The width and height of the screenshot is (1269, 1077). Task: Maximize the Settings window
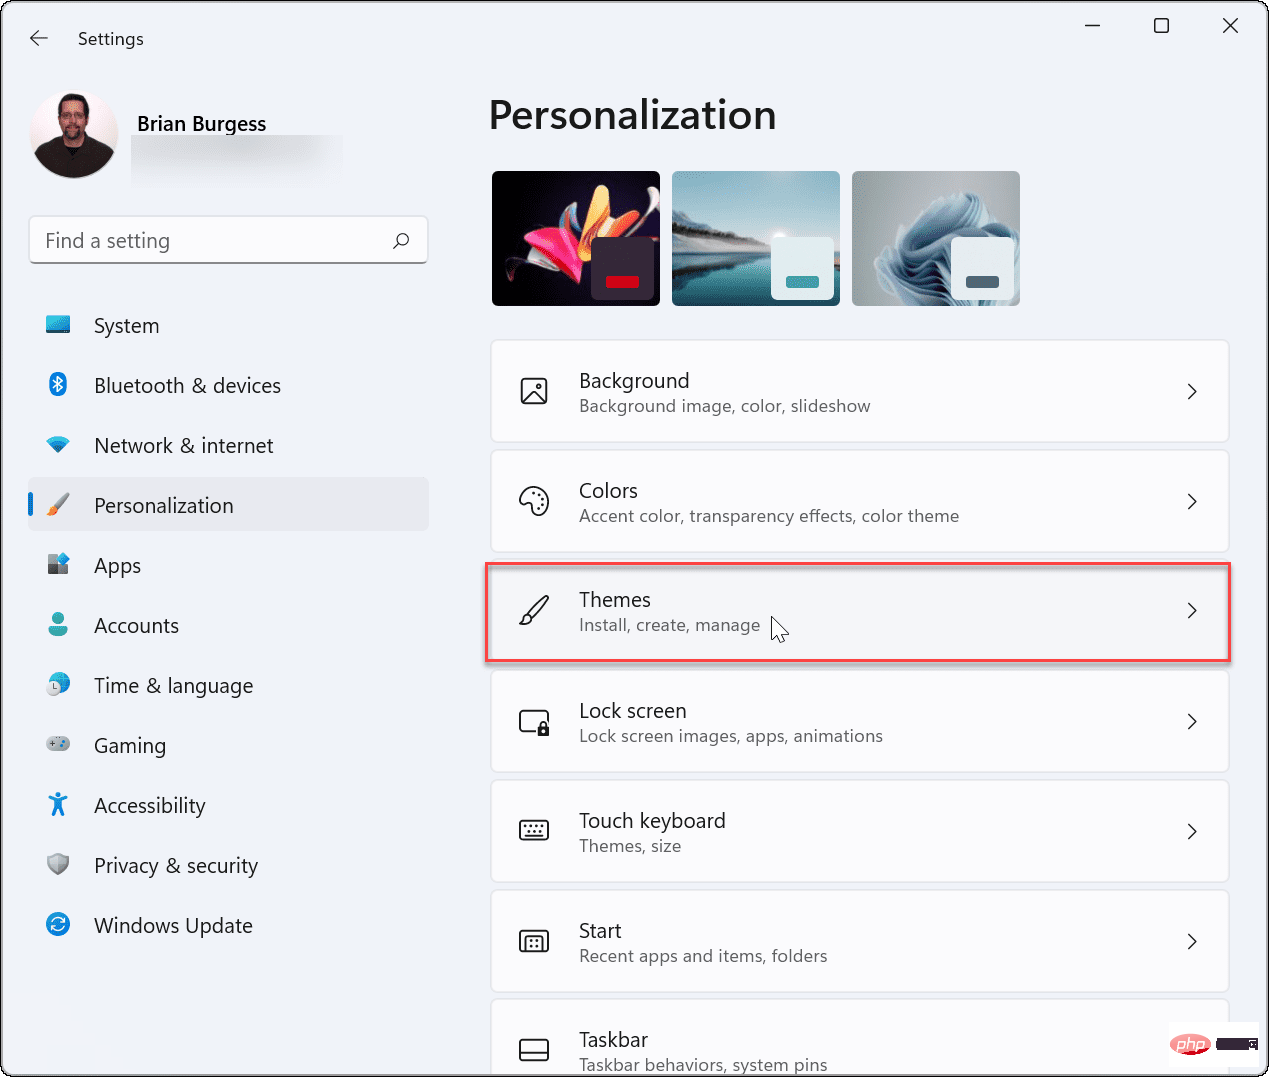(x=1161, y=26)
